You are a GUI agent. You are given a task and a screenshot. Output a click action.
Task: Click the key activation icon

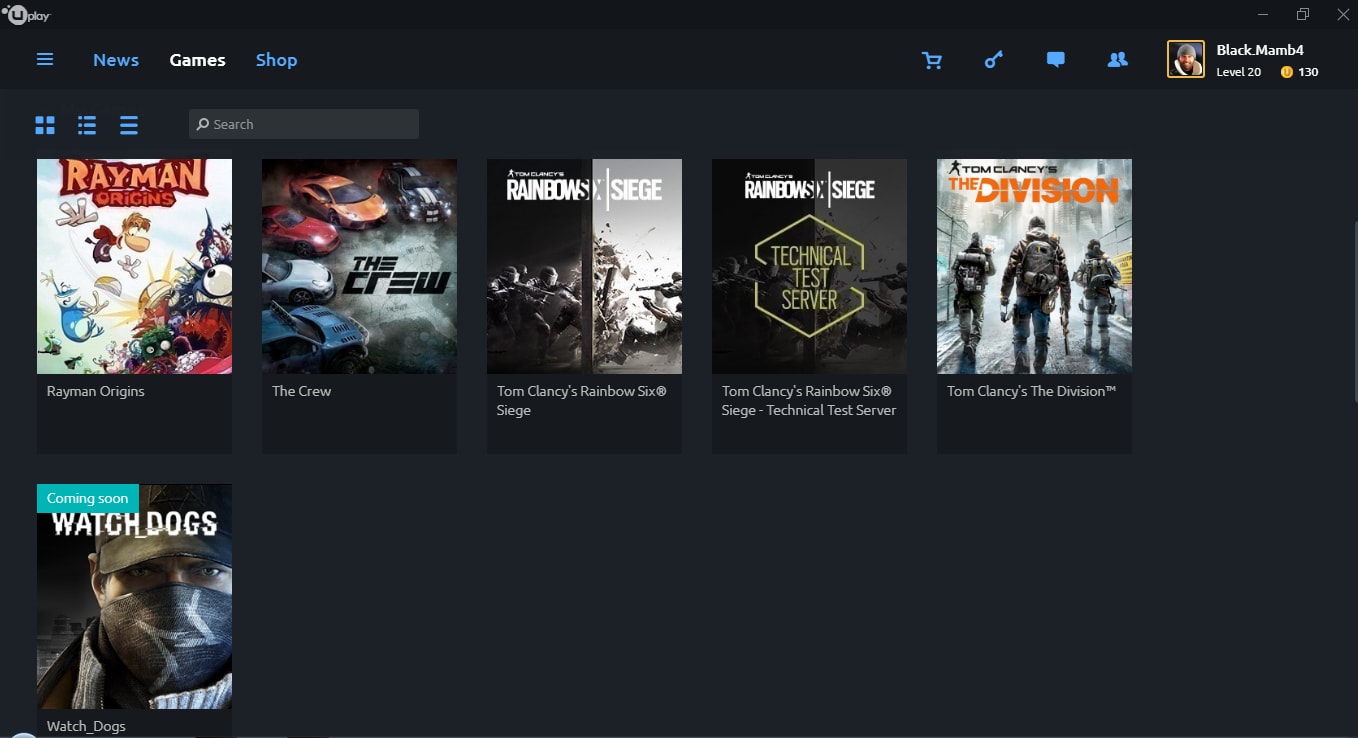pos(993,60)
